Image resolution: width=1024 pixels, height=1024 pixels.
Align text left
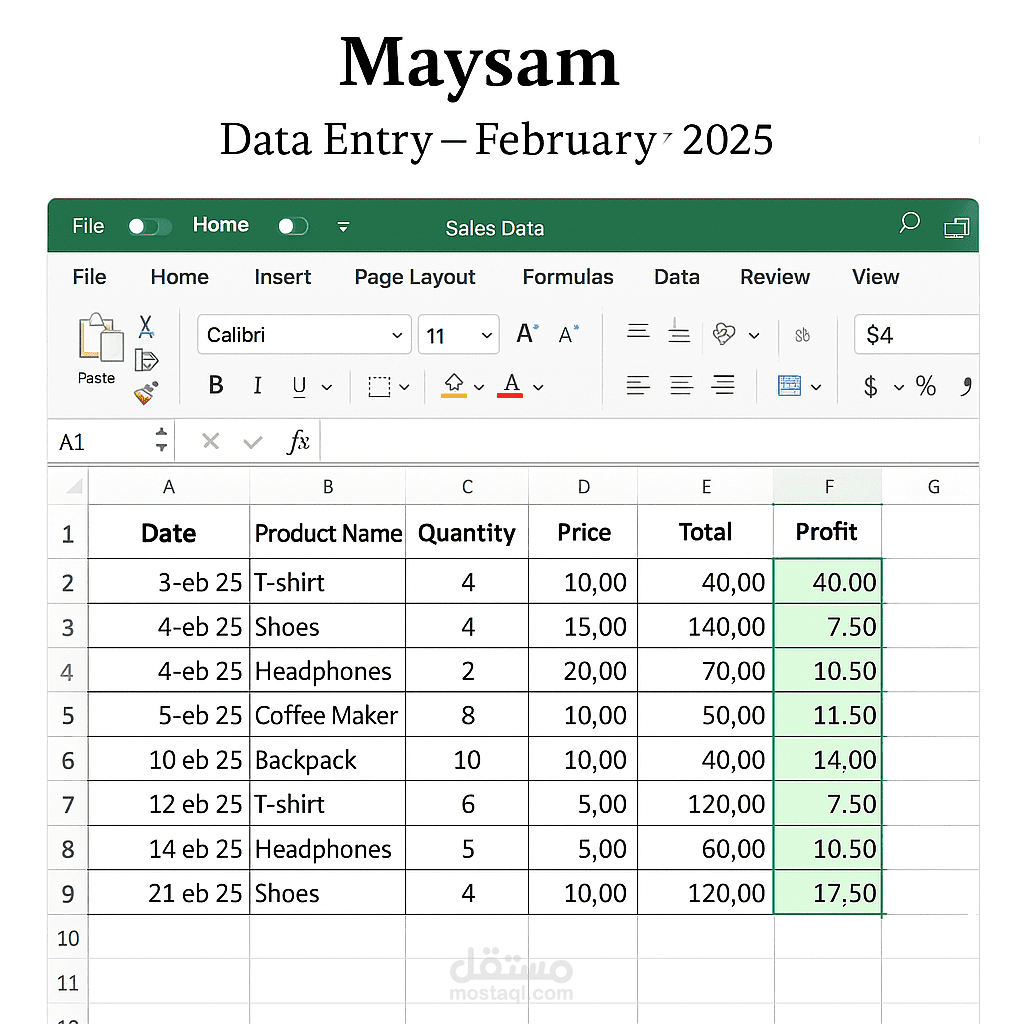coord(638,385)
